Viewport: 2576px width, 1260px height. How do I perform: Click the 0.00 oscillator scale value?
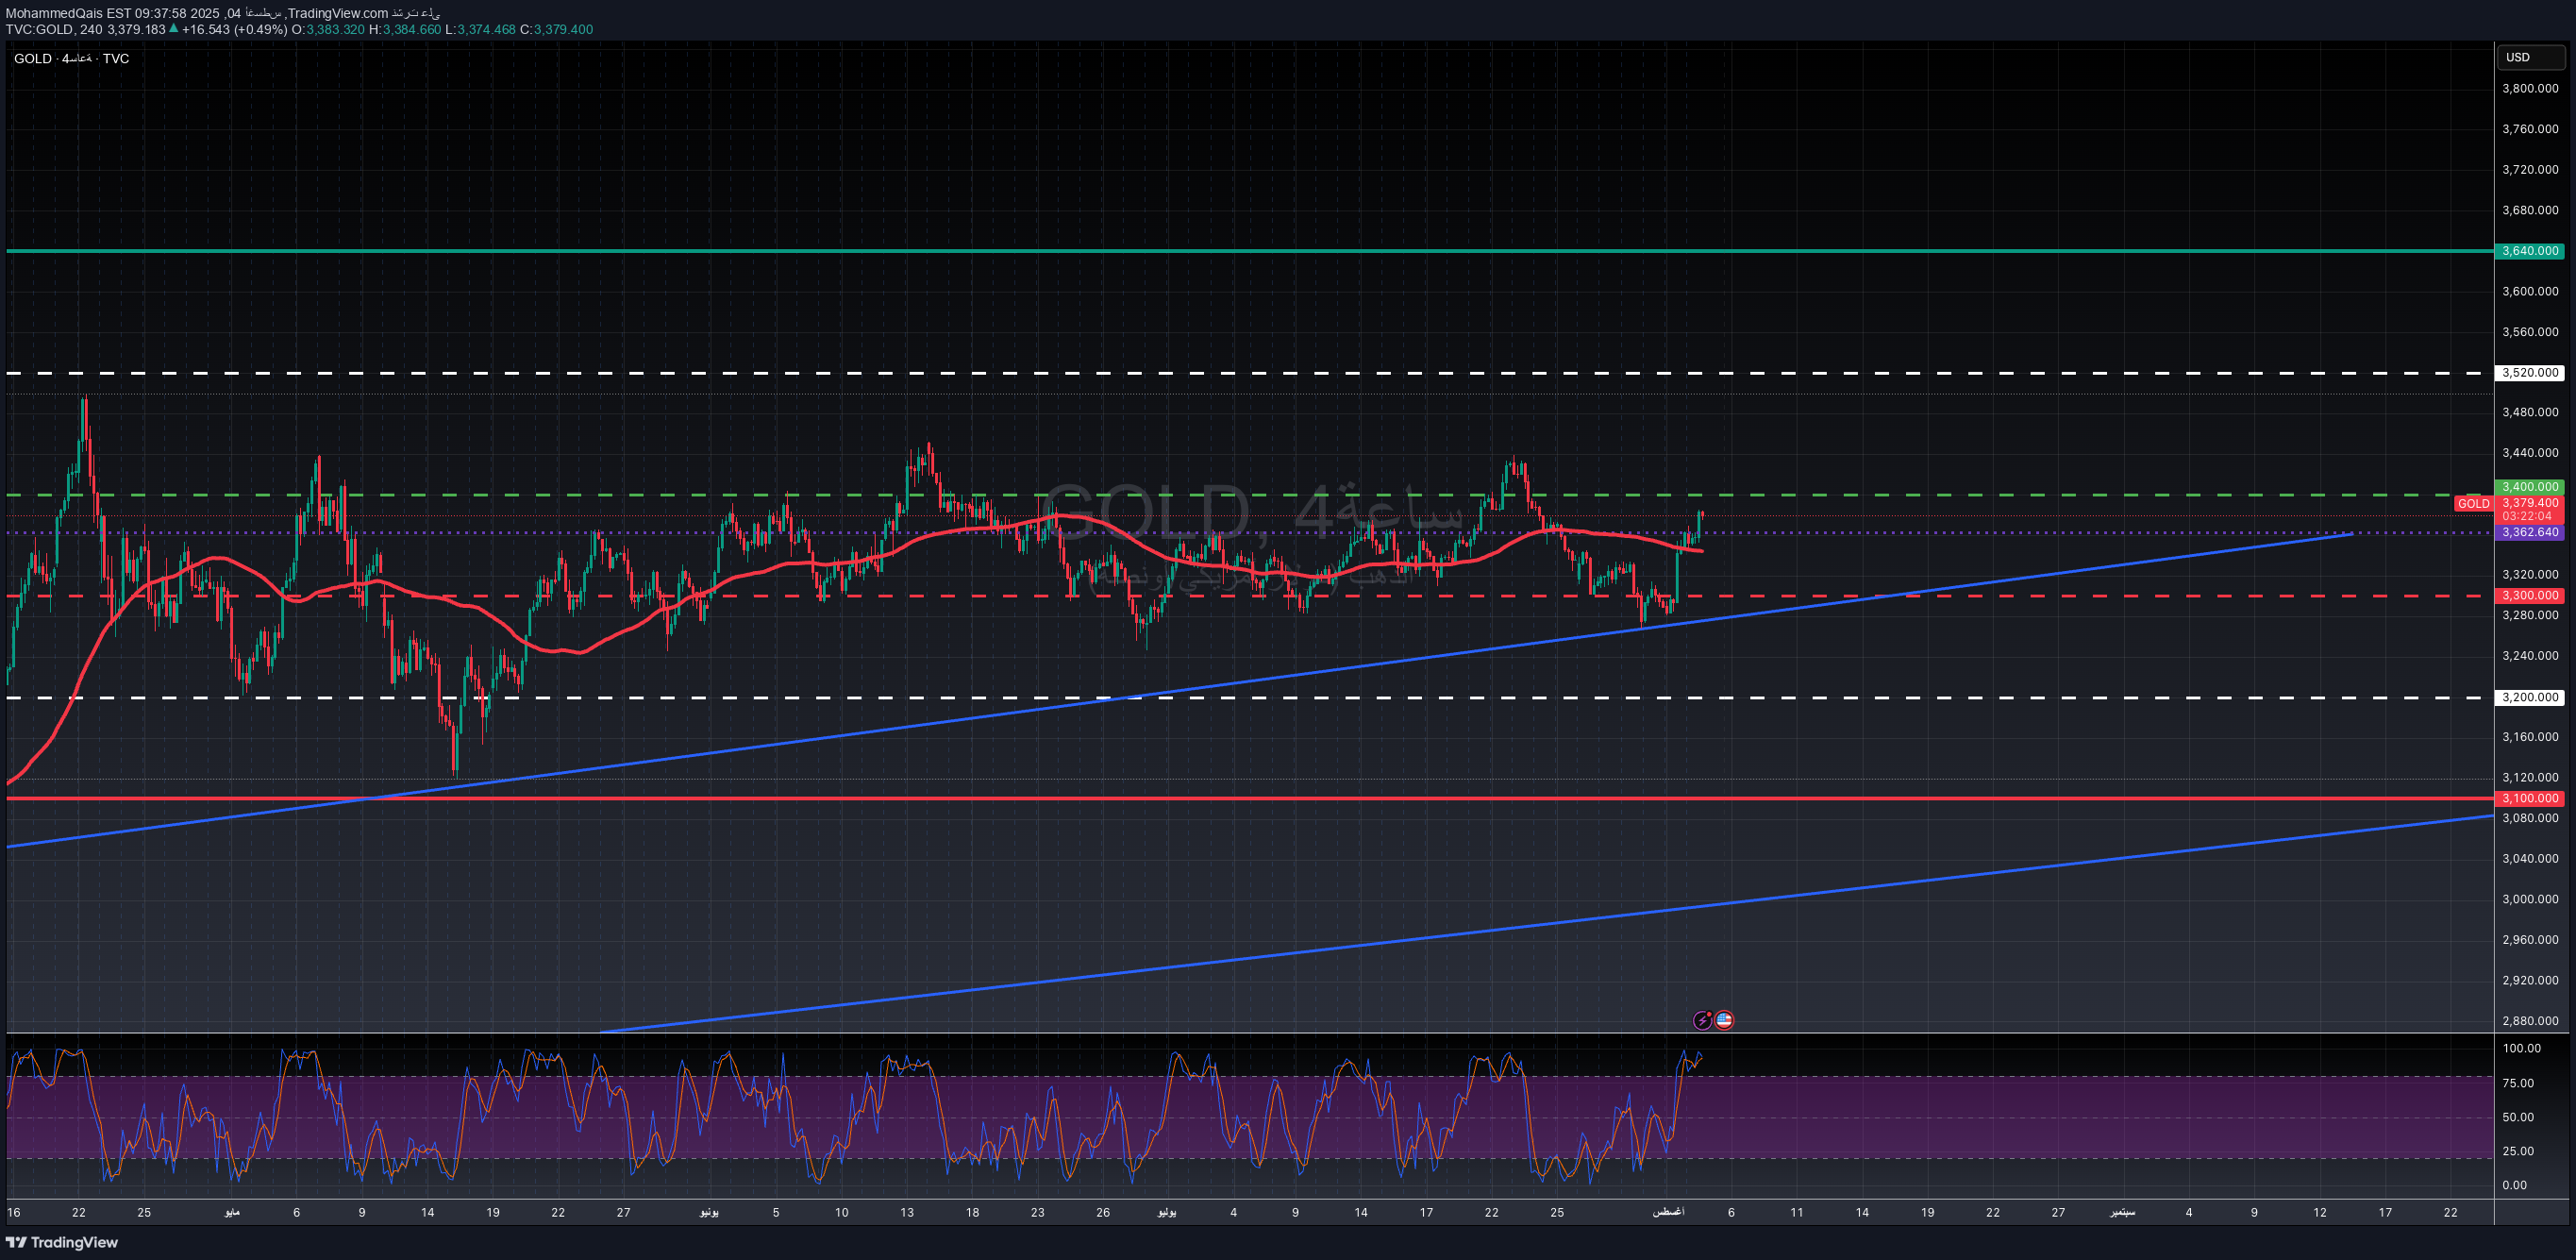pyautogui.click(x=2514, y=1185)
